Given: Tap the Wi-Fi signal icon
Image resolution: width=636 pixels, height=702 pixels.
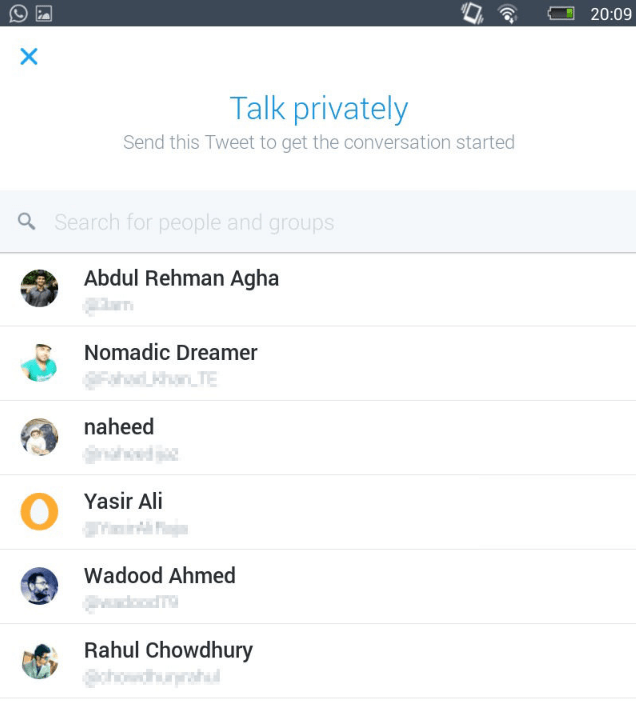Looking at the screenshot, I should pyautogui.click(x=507, y=13).
